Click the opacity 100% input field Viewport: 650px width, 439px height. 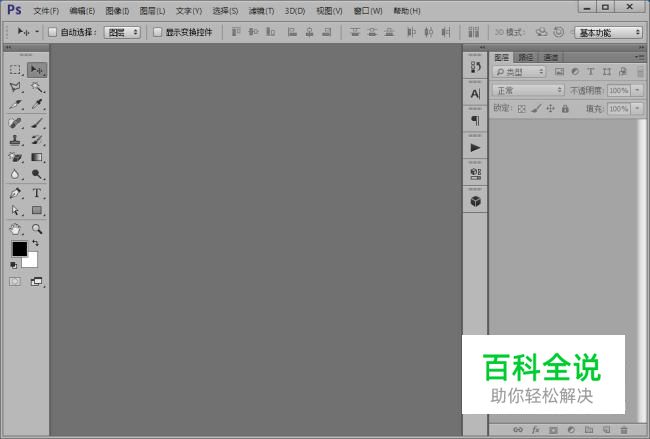618,90
